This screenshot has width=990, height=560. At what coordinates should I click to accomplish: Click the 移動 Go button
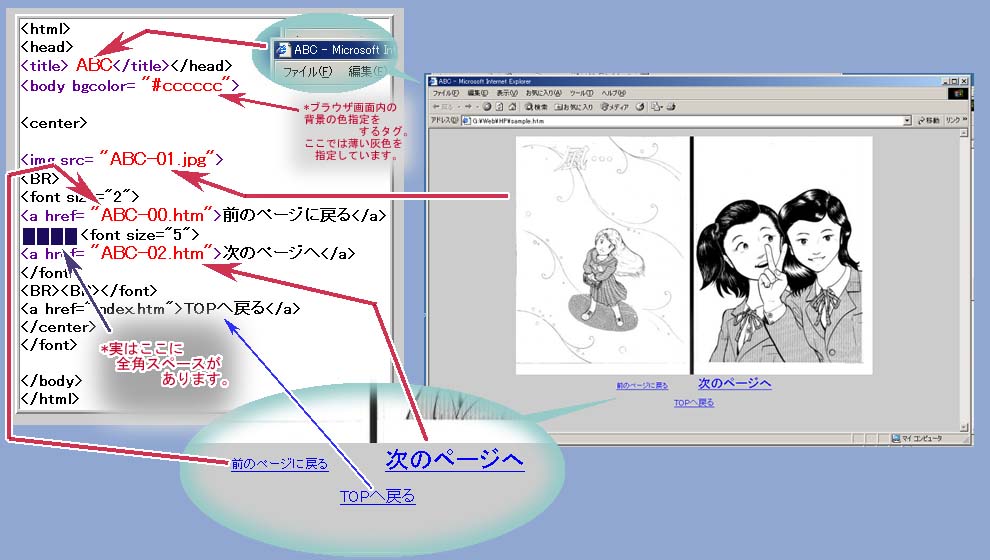[928, 120]
